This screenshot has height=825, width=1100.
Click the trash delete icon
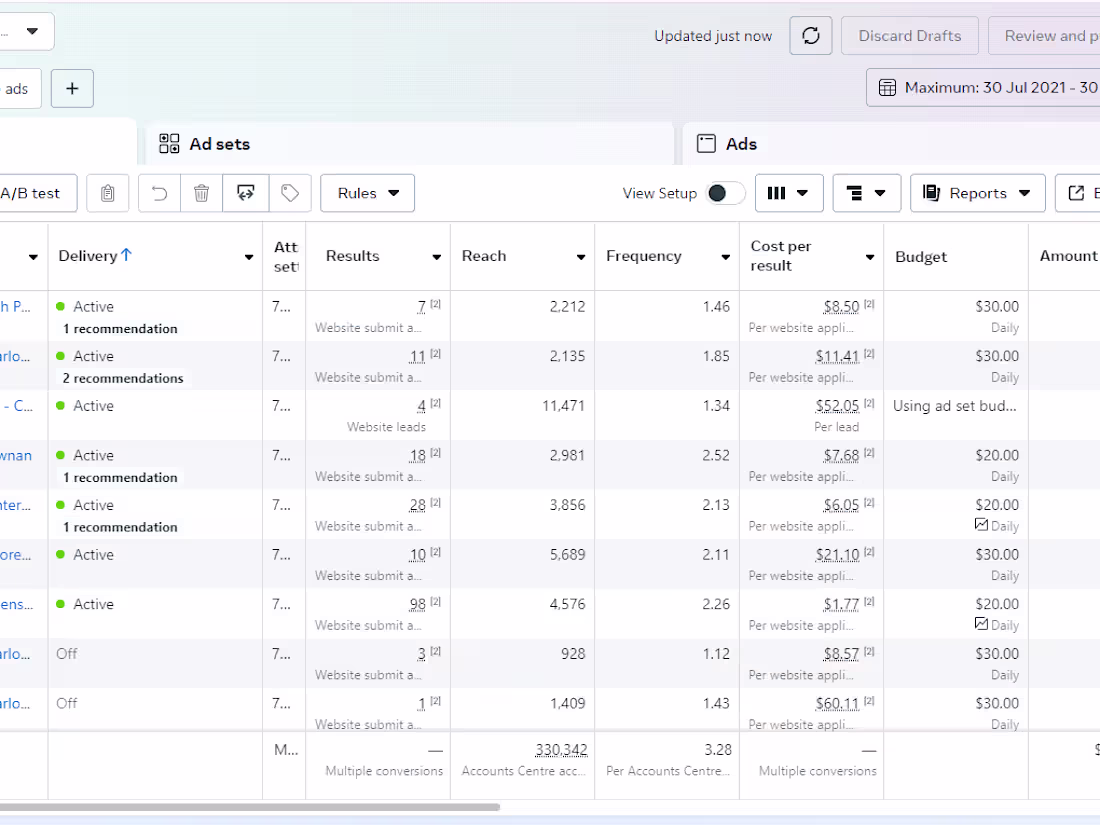pos(202,193)
